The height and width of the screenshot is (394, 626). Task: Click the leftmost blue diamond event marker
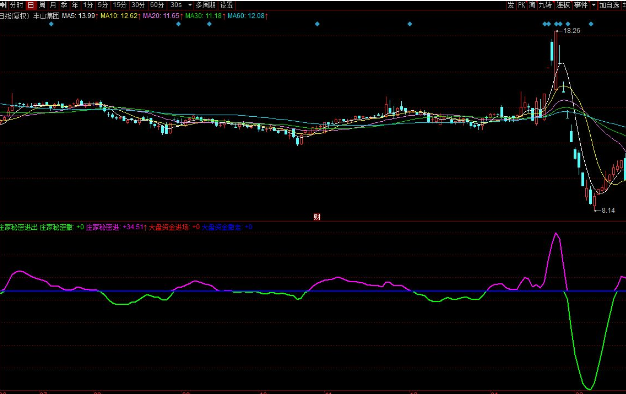51,24
